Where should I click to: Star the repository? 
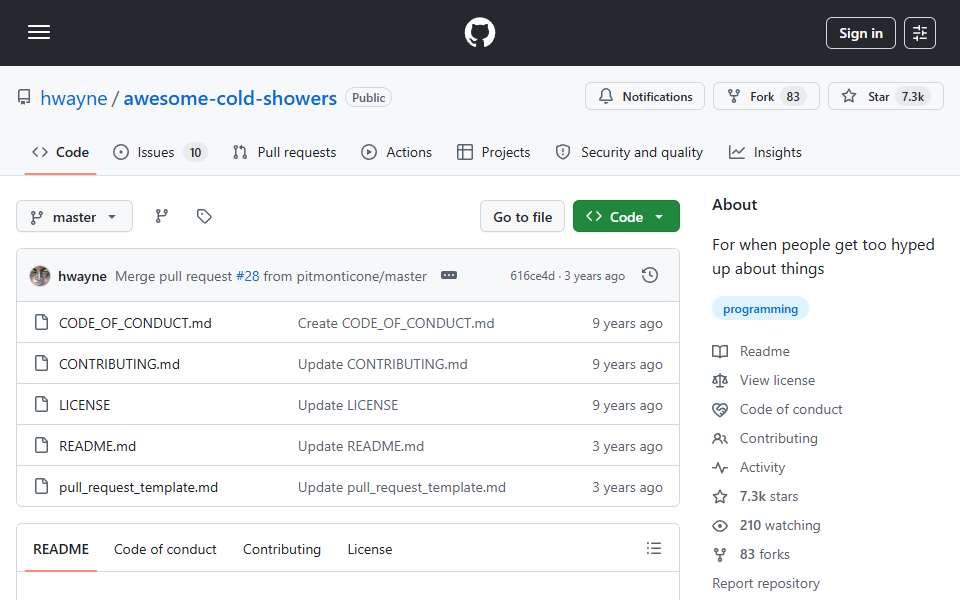pyautogui.click(x=885, y=96)
